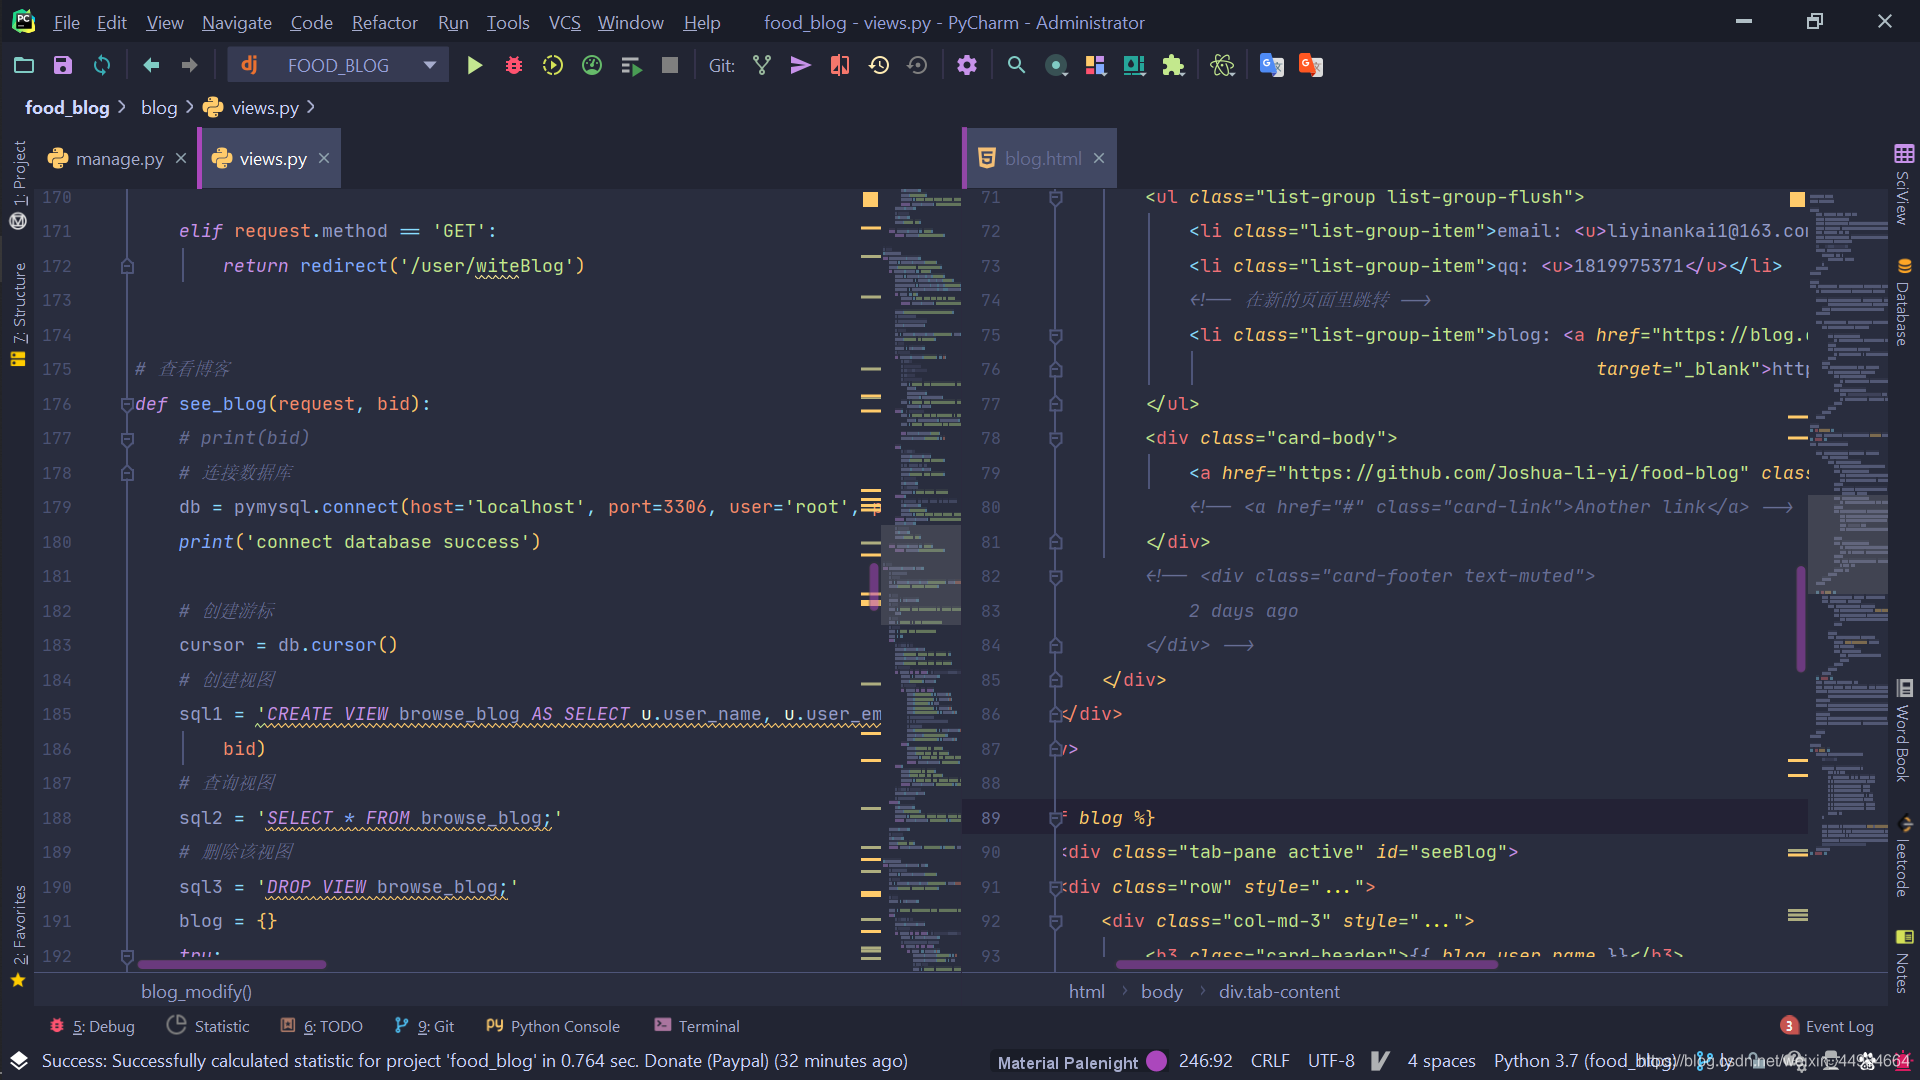Click the CRLF line separator in the status bar
This screenshot has width=1920, height=1080.
[1269, 1061]
